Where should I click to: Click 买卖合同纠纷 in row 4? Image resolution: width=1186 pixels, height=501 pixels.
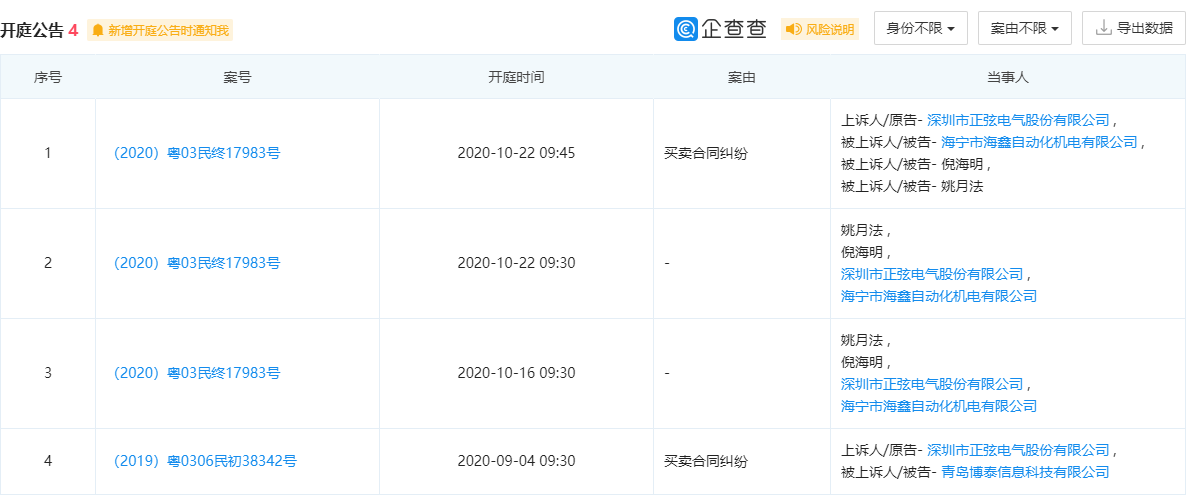(x=706, y=460)
